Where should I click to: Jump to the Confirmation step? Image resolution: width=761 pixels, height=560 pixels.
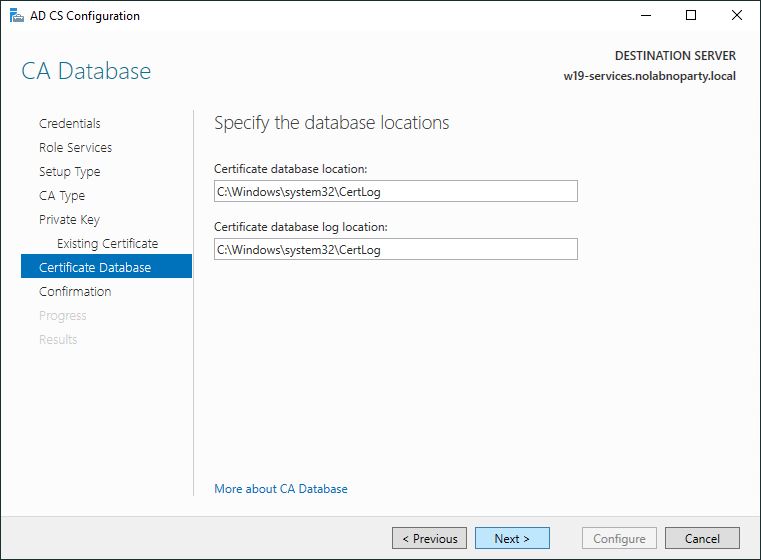(75, 292)
